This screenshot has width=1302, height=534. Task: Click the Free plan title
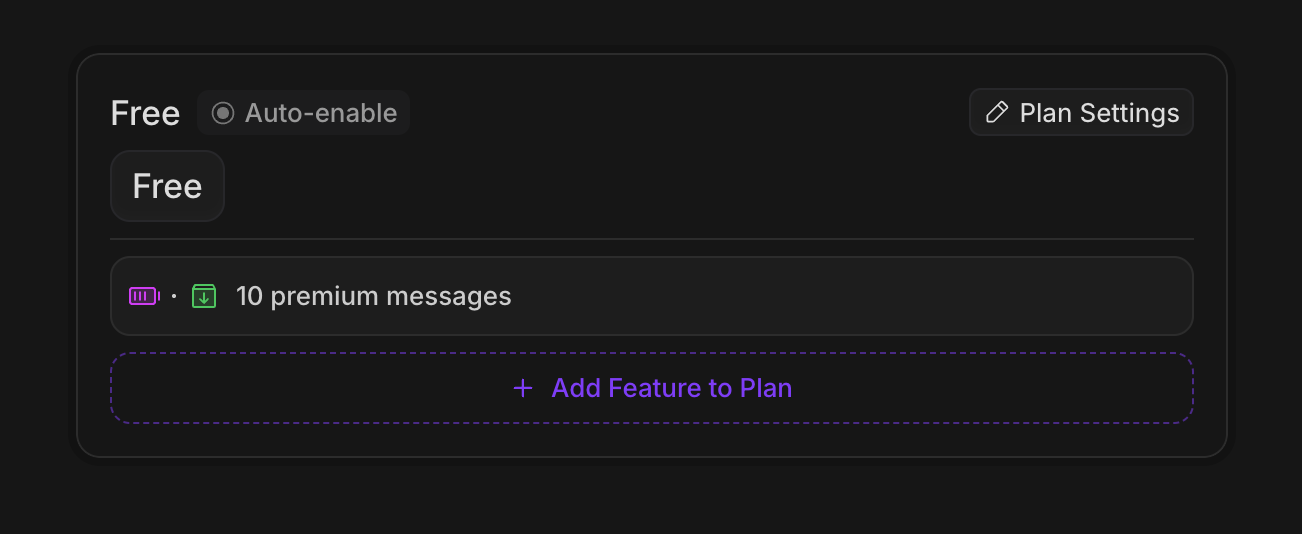click(145, 114)
